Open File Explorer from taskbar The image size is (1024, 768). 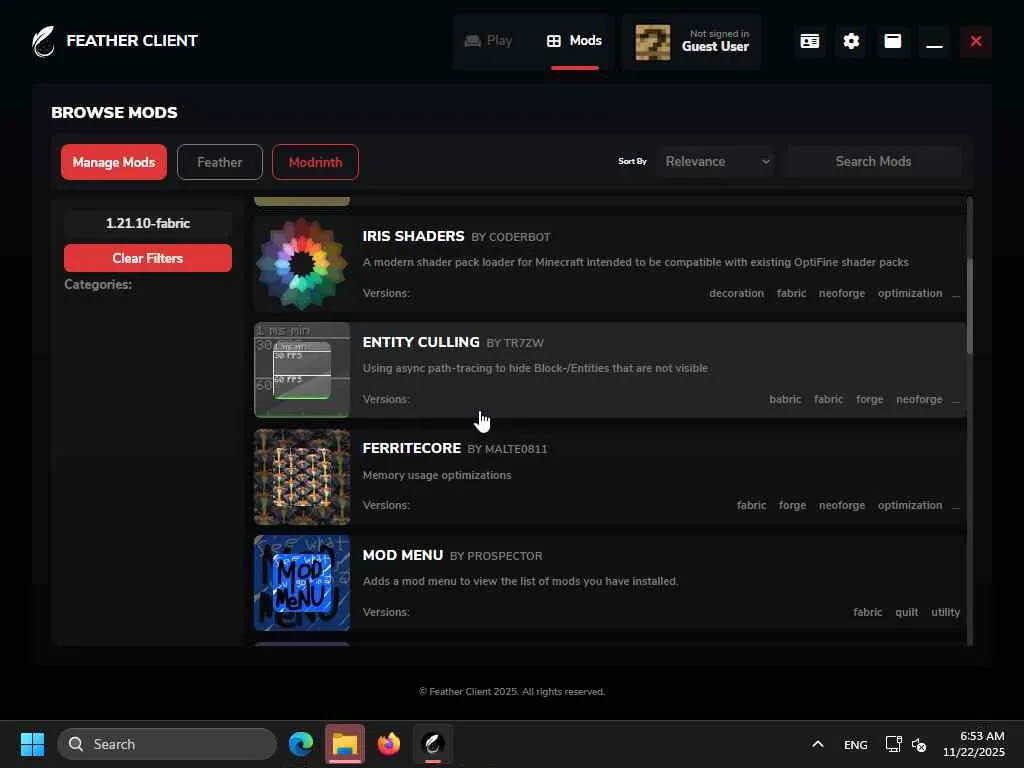pyautogui.click(x=345, y=744)
